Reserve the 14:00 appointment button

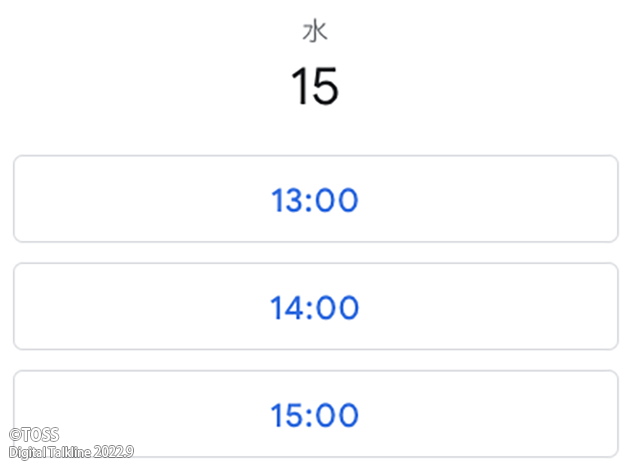click(x=315, y=307)
